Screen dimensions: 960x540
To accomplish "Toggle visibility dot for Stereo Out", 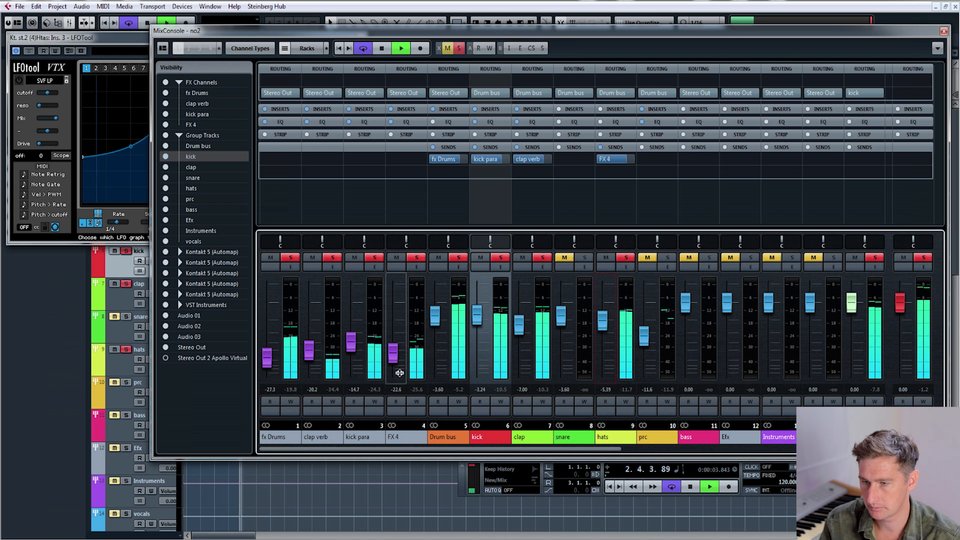I will tap(165, 347).
